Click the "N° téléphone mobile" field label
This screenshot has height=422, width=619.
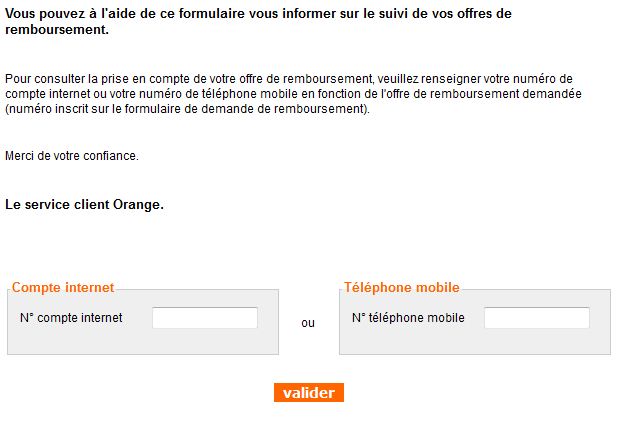pyautogui.click(x=408, y=318)
